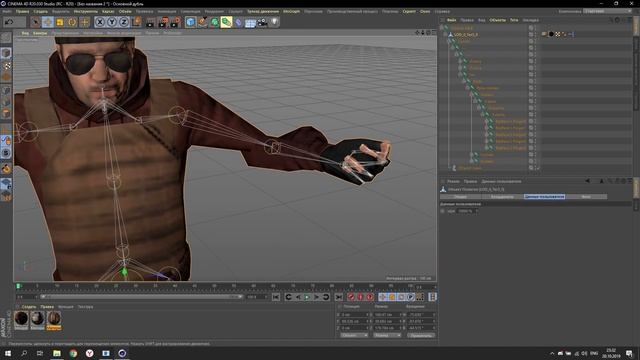
Task: Edit the X position input field
Action: click(x=355, y=315)
